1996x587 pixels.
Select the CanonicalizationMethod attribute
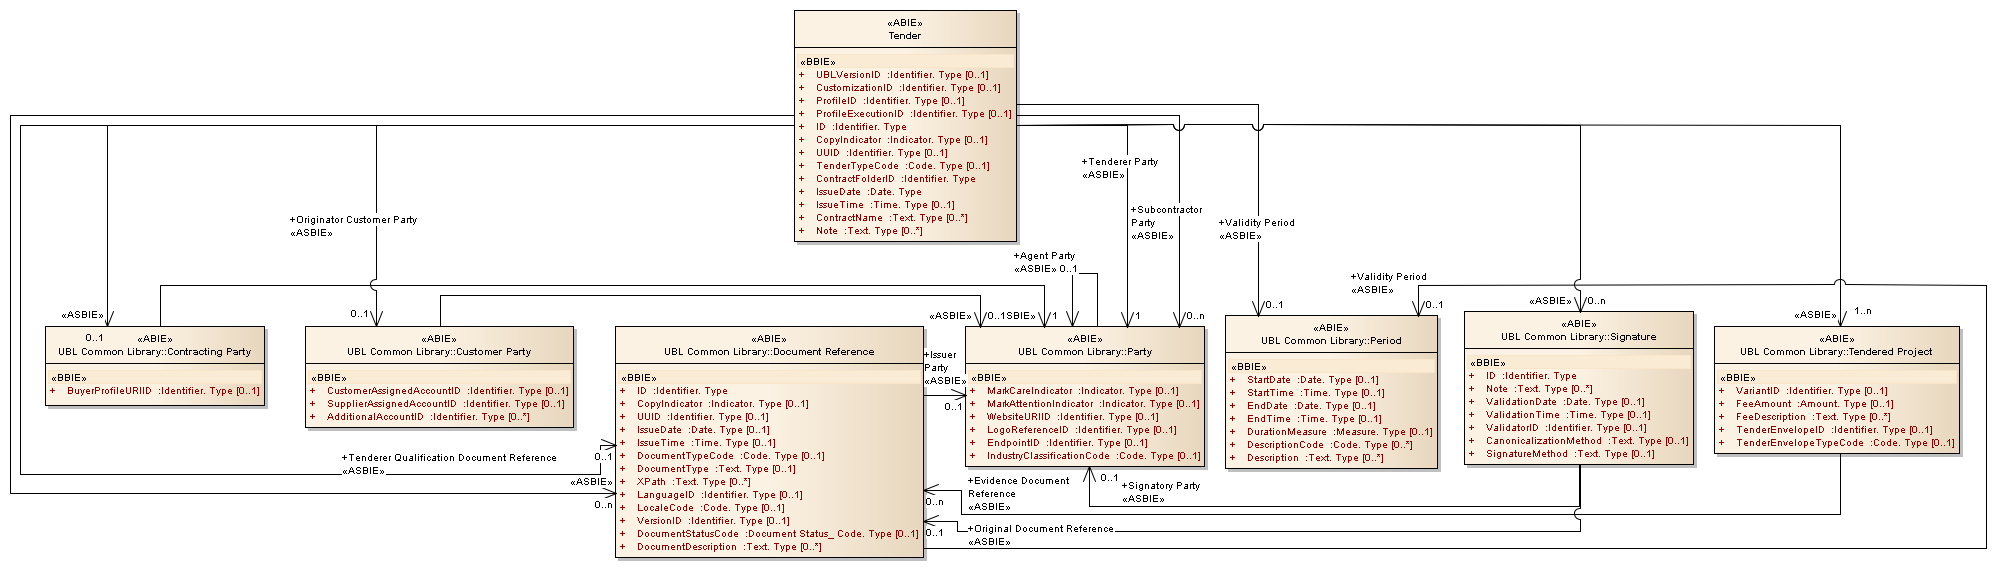pos(1587,441)
